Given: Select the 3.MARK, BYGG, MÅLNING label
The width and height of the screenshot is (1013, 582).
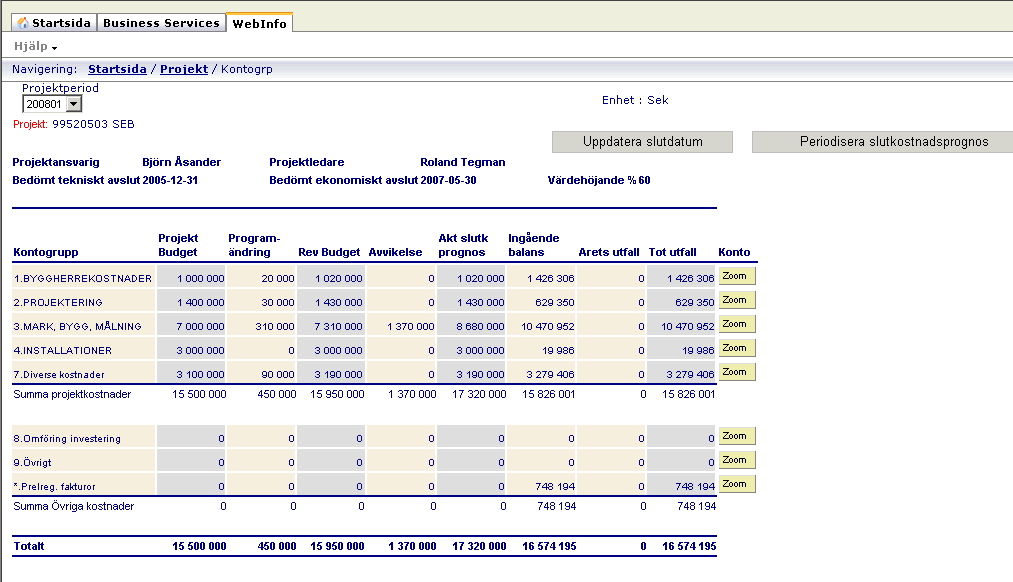Looking at the screenshot, I should tap(78, 326).
